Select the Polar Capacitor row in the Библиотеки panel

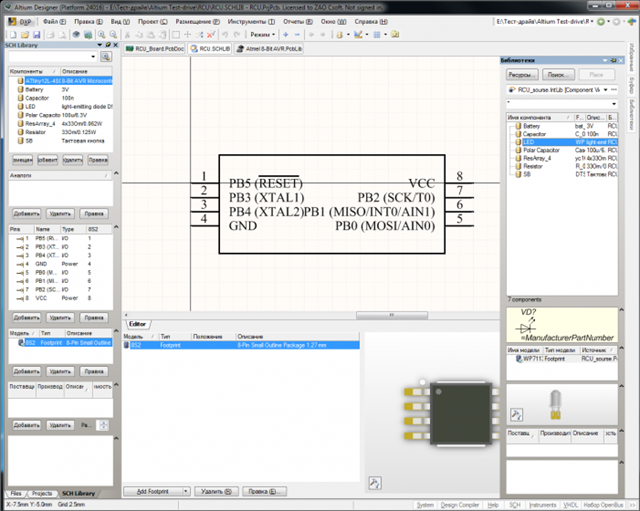pos(562,150)
